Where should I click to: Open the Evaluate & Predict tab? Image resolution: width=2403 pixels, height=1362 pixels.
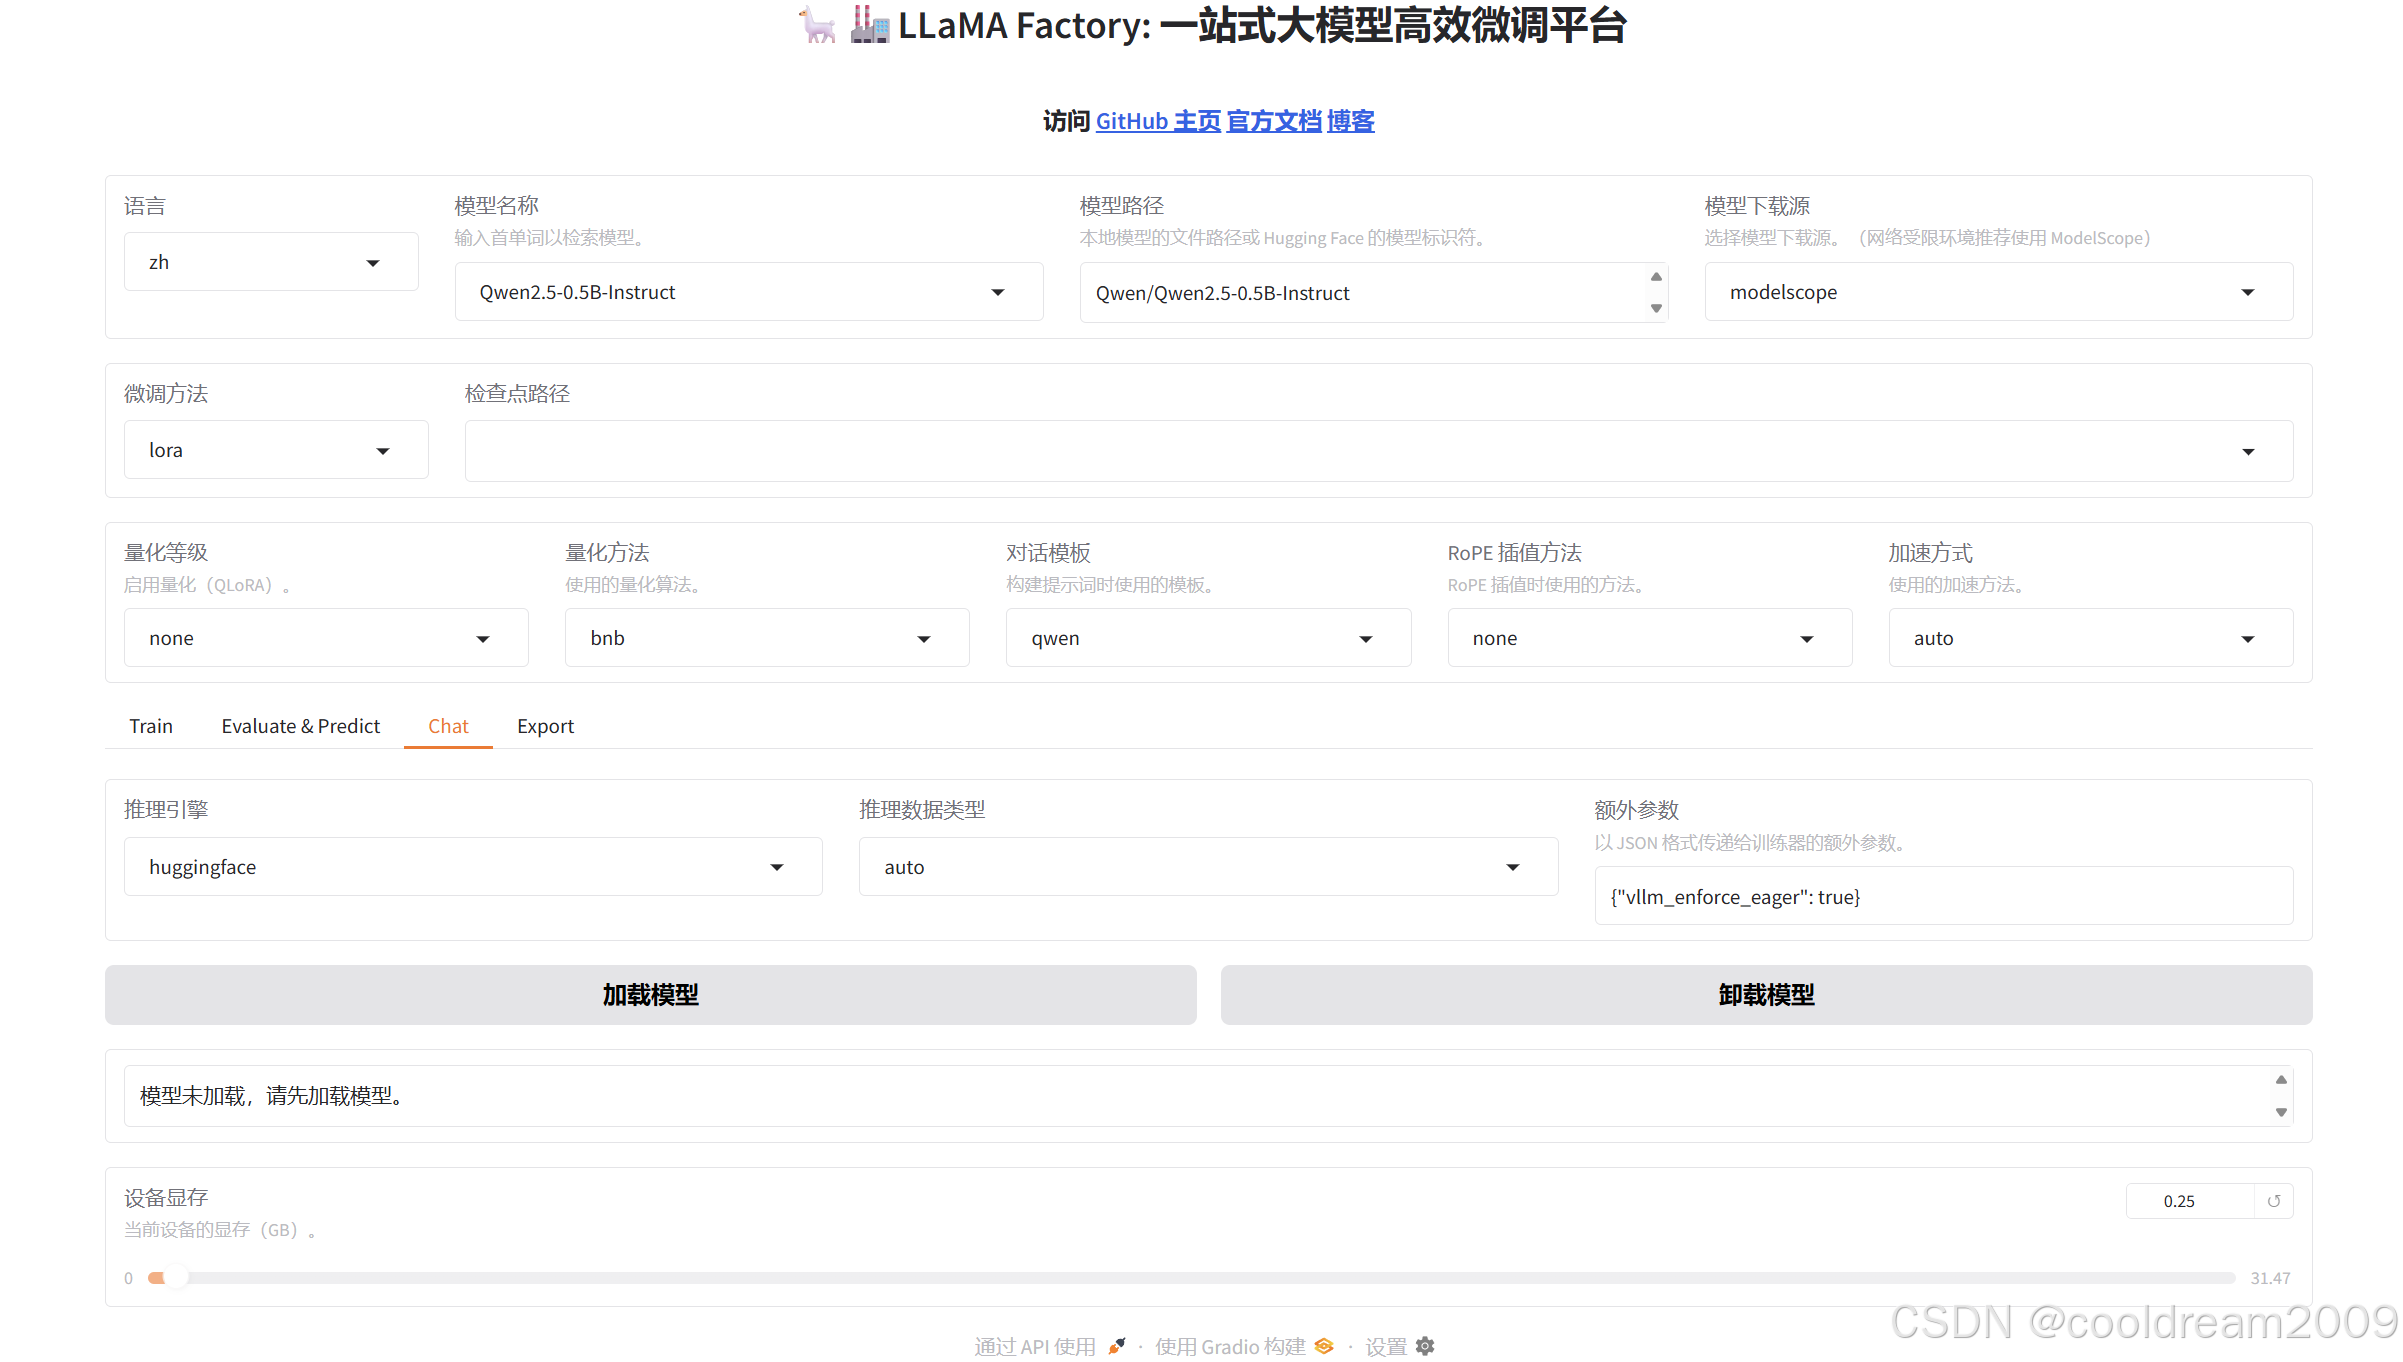pyautogui.click(x=301, y=726)
